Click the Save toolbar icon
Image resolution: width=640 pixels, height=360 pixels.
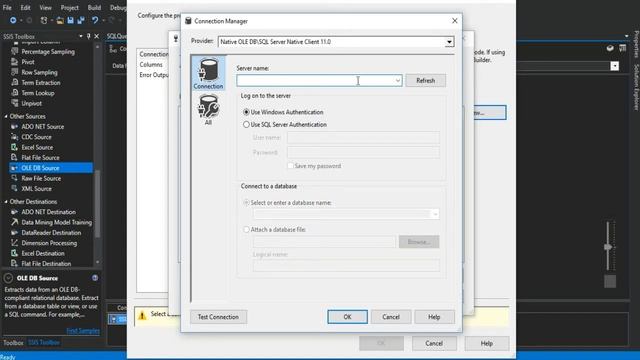pyautogui.click(x=71, y=20)
